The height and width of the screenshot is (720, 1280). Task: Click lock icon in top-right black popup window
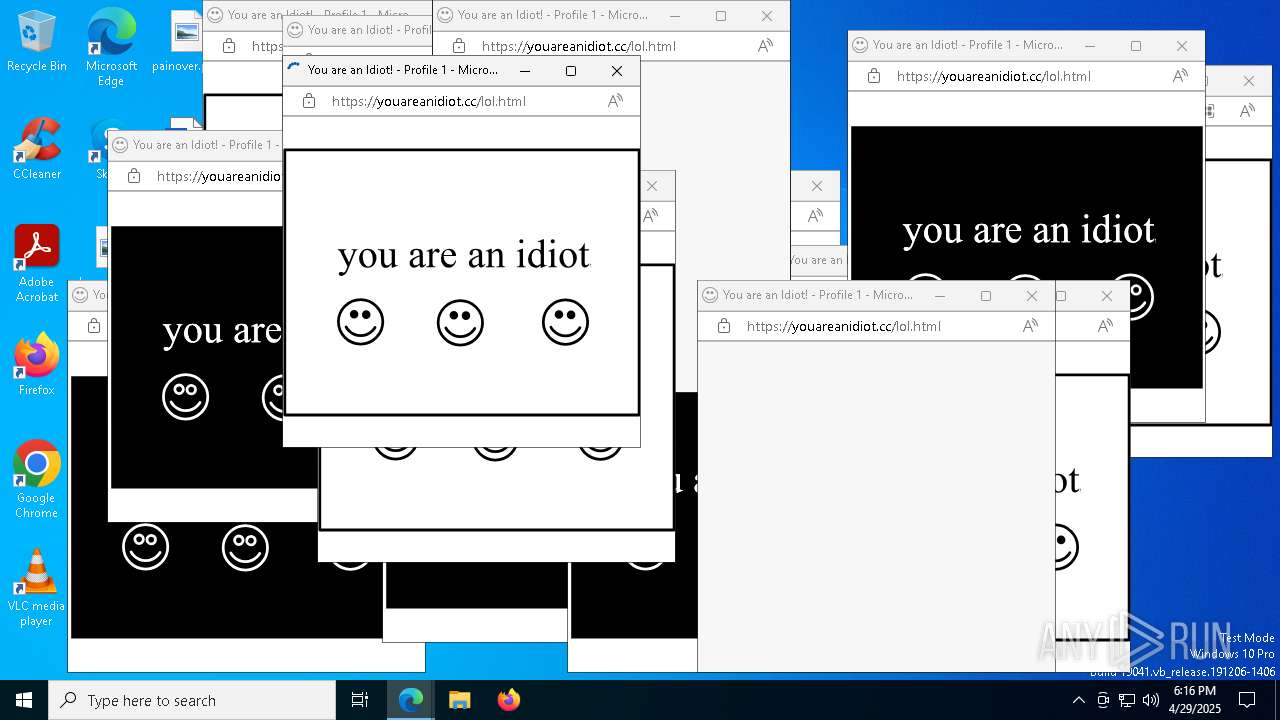point(874,76)
